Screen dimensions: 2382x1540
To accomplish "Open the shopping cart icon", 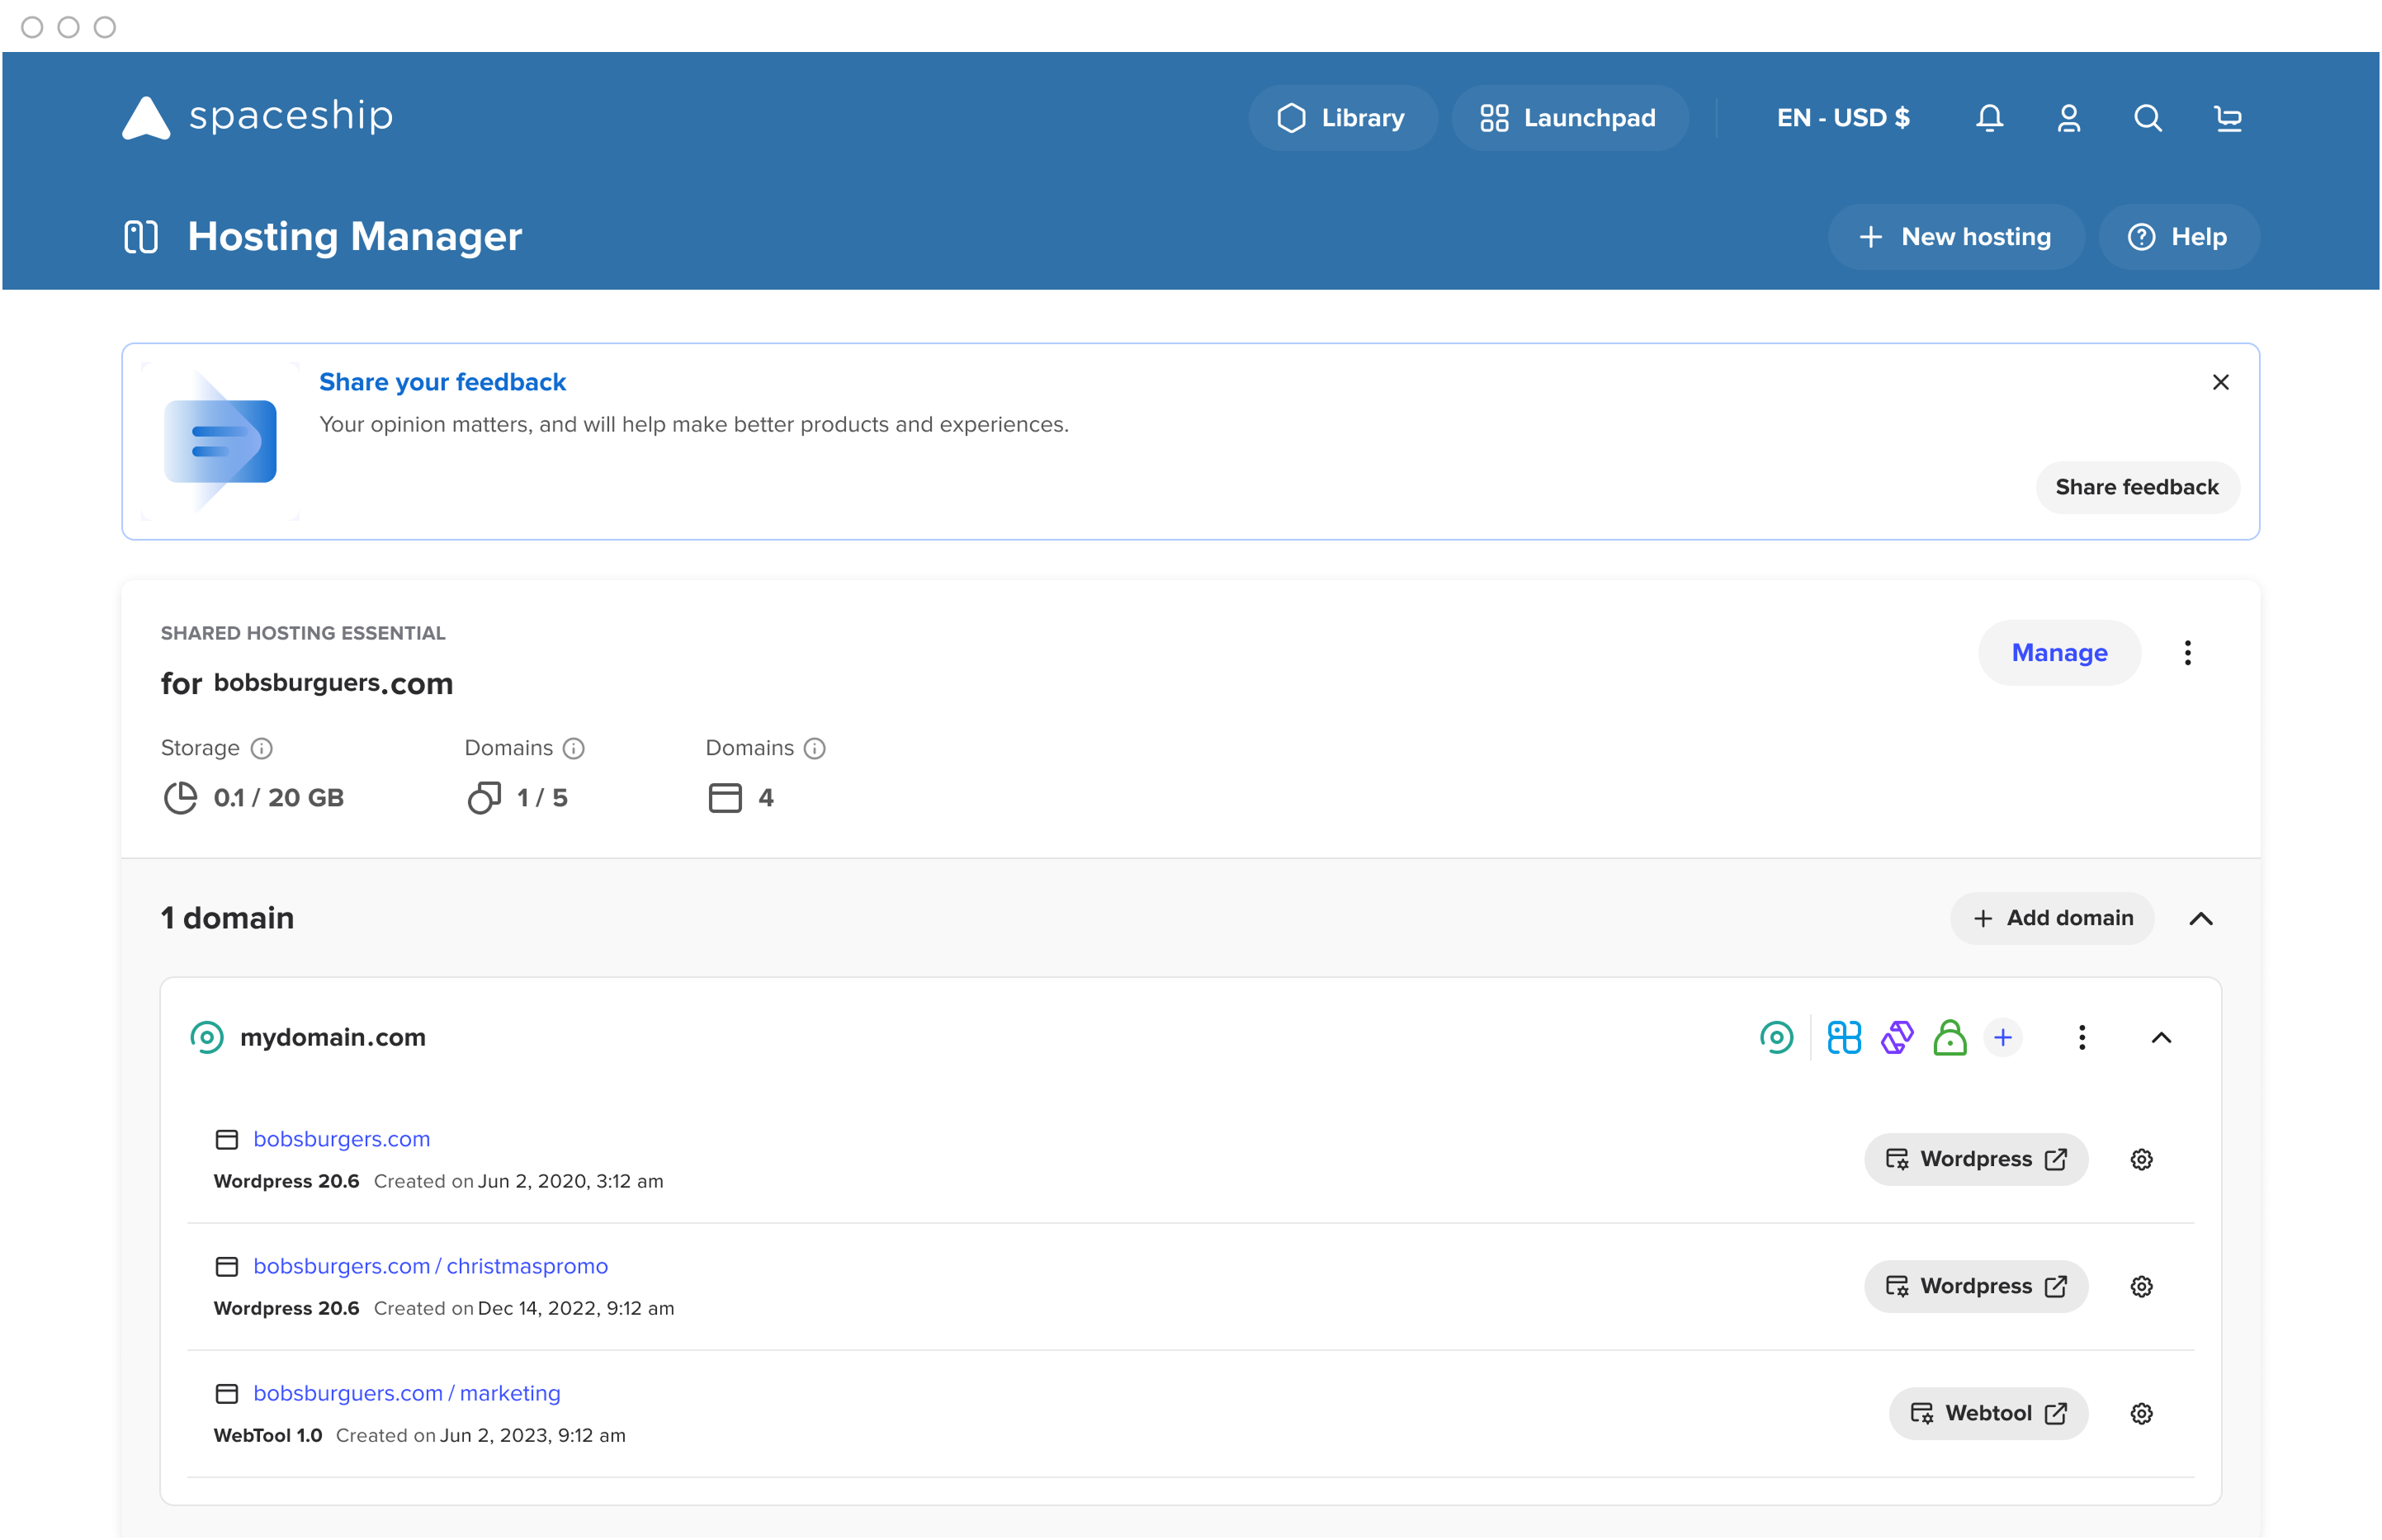I will (2228, 117).
